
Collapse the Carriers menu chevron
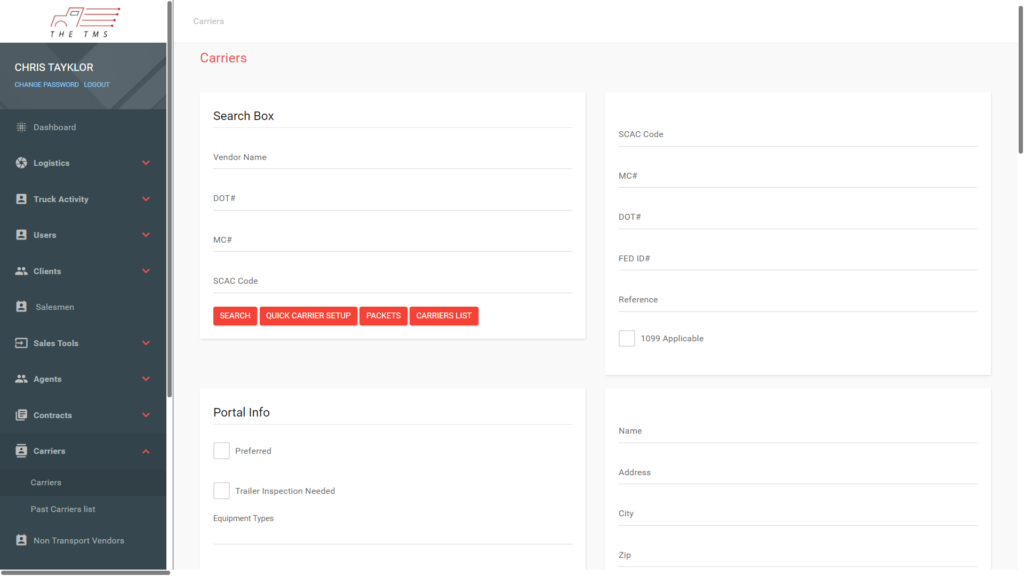(146, 451)
